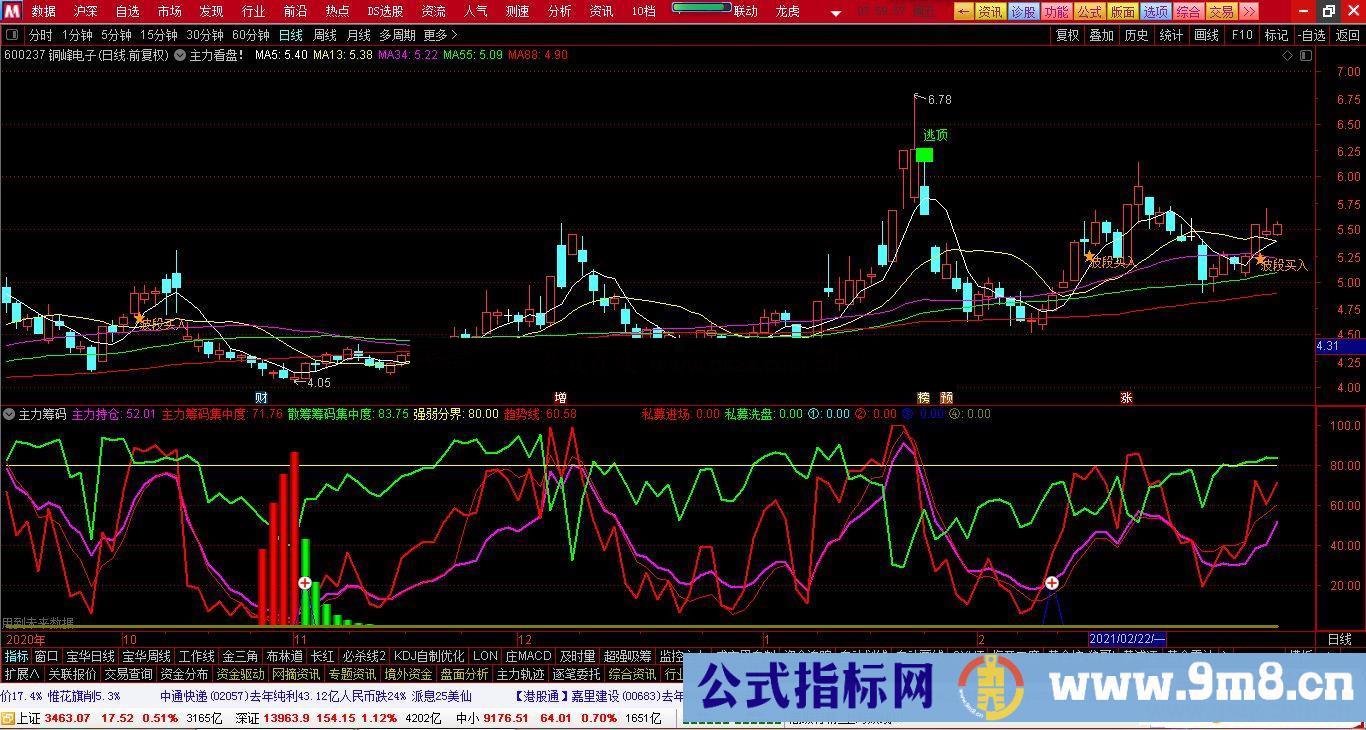Open the DS选股 menu
Viewport: 1366px width, 730px height.
click(385, 12)
